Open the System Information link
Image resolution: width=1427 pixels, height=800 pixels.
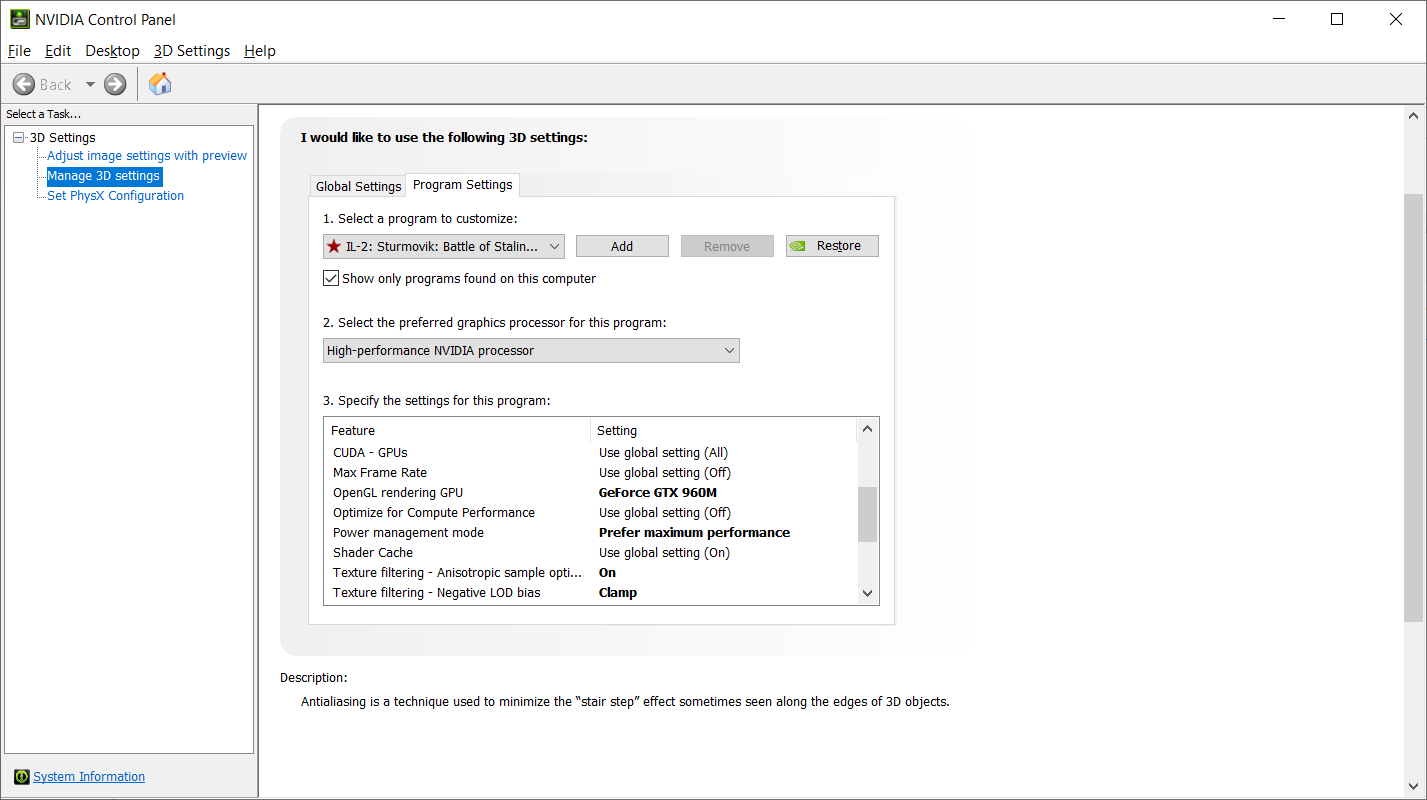[x=89, y=777]
